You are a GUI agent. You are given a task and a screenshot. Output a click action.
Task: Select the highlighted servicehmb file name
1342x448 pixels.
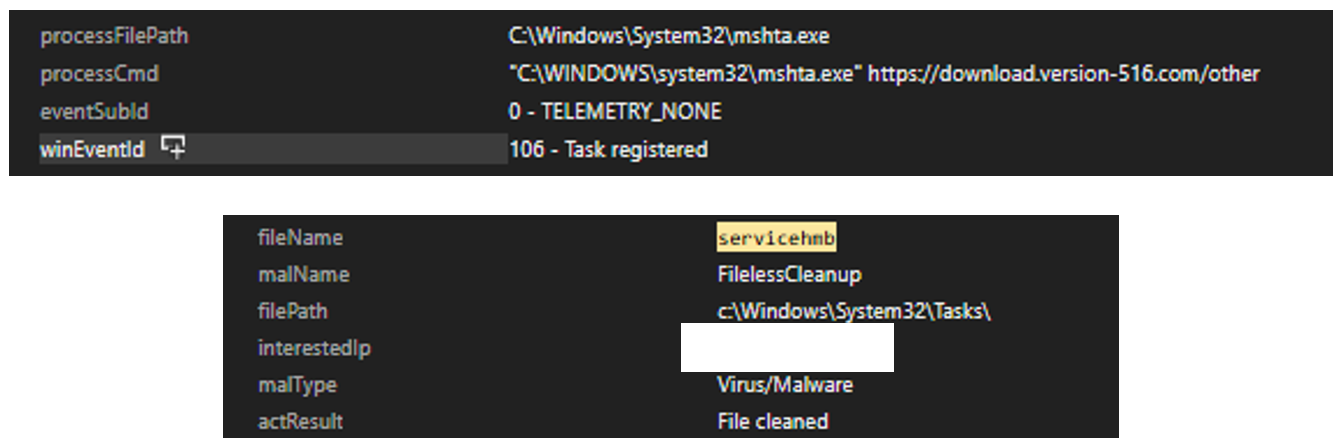click(776, 238)
